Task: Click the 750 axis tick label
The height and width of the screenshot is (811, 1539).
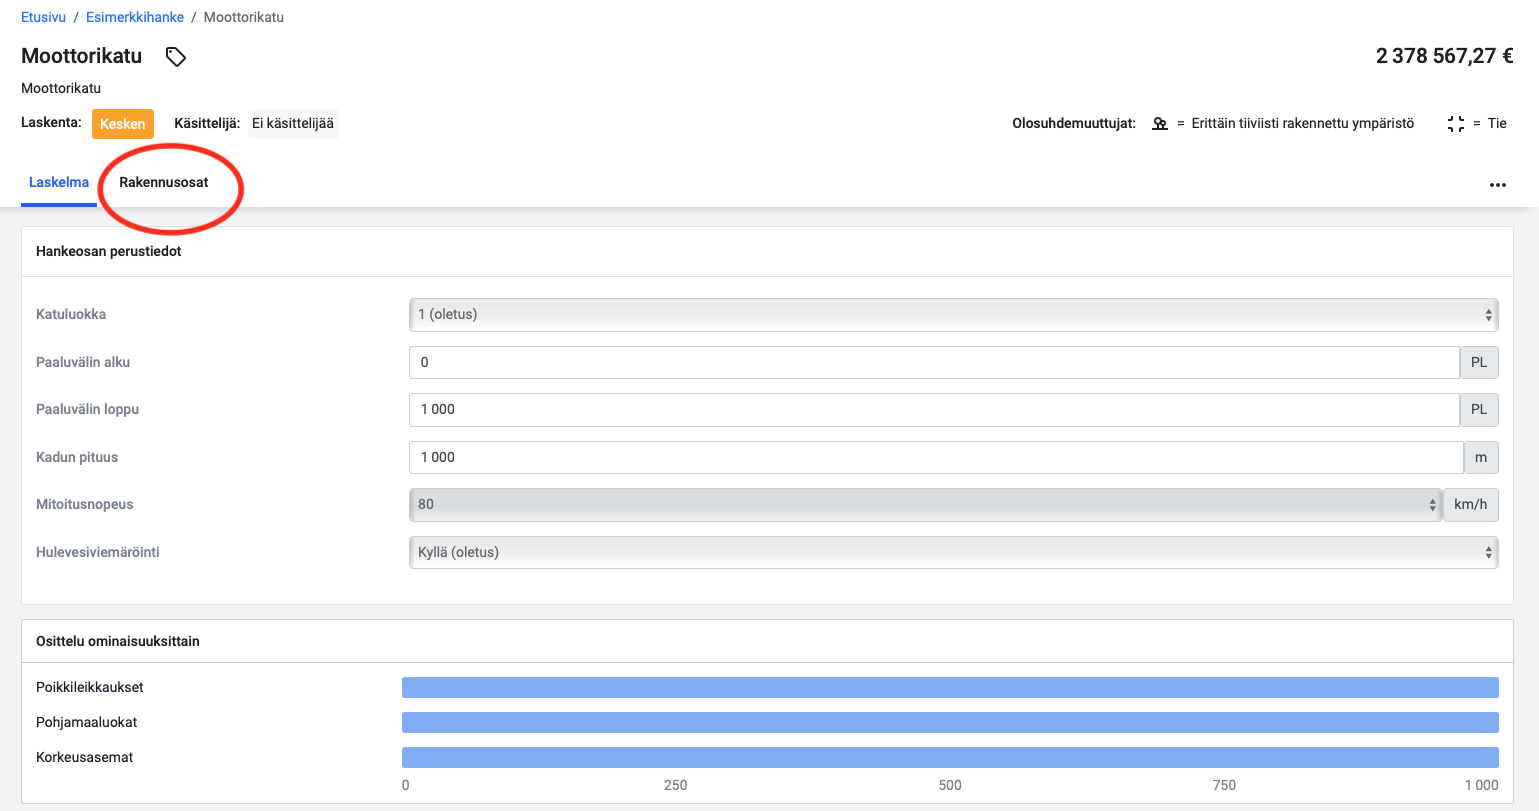Action: click(x=1224, y=785)
